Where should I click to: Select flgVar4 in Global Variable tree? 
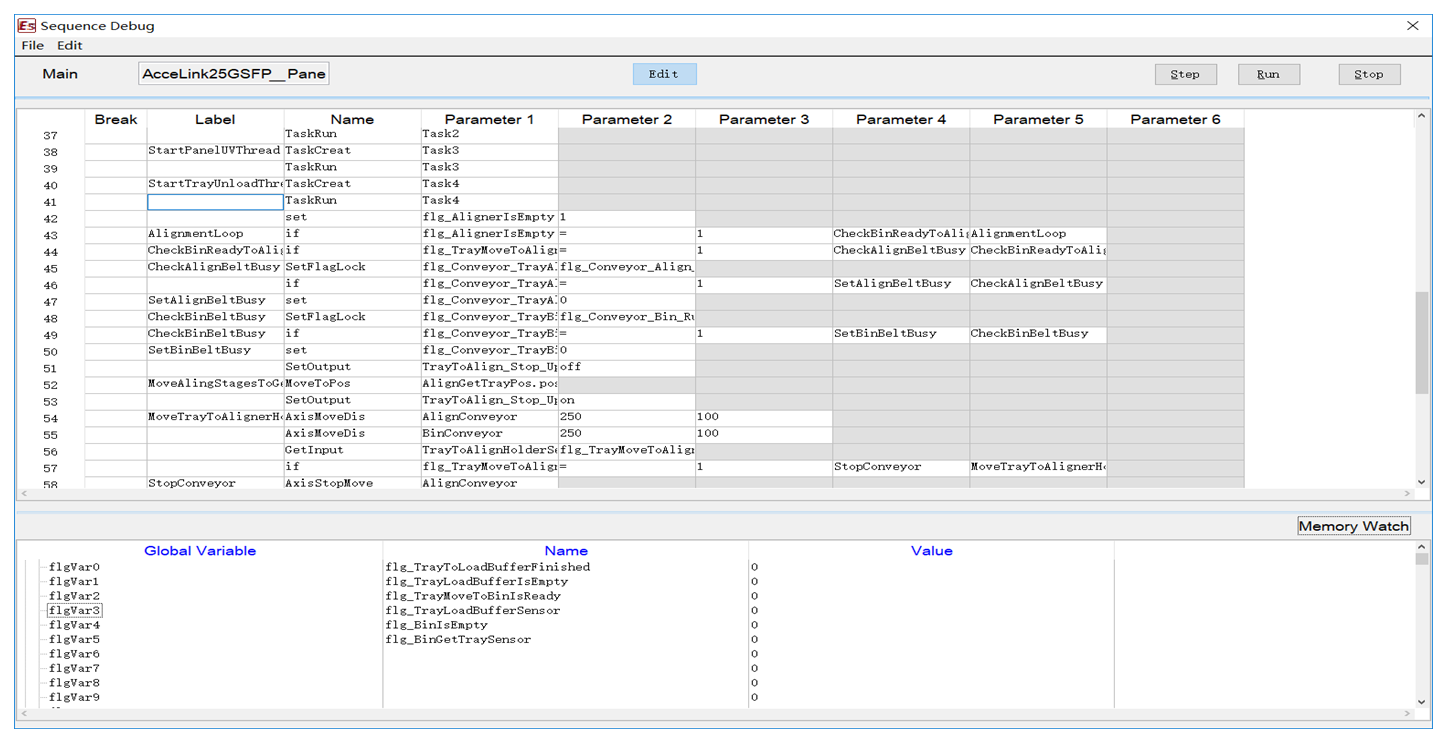(74, 625)
